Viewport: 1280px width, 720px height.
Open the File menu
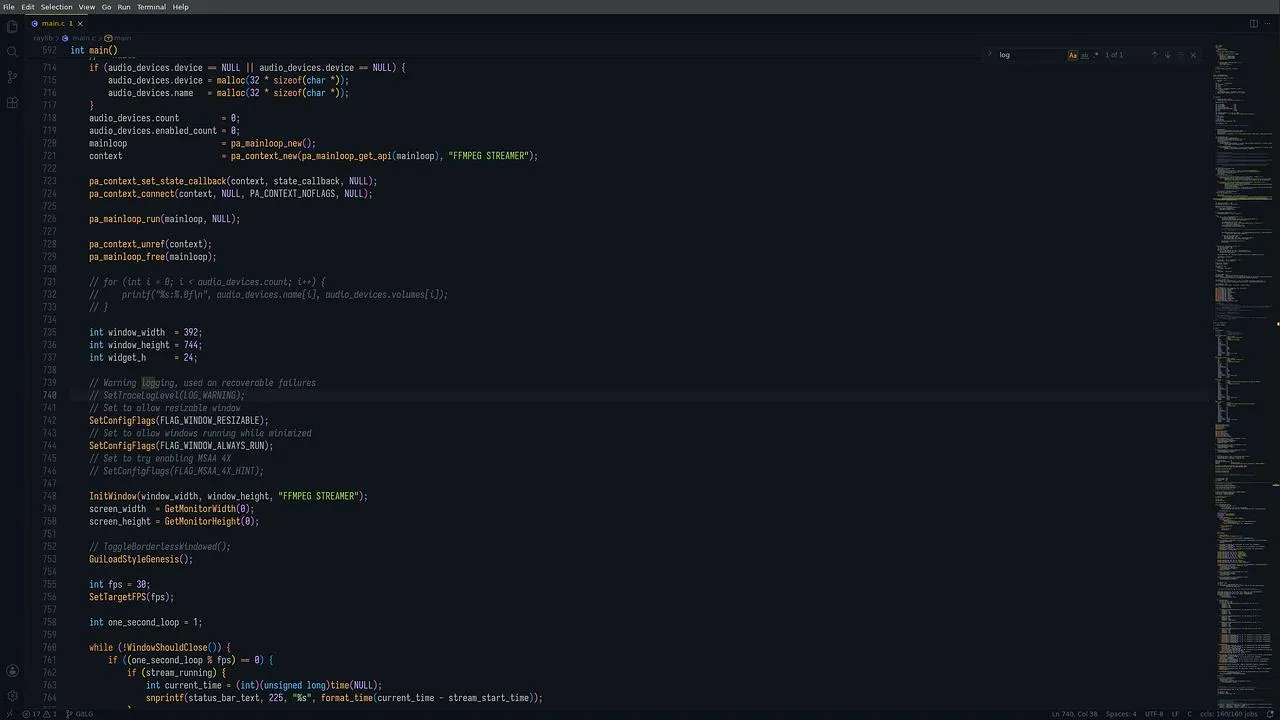click(9, 7)
